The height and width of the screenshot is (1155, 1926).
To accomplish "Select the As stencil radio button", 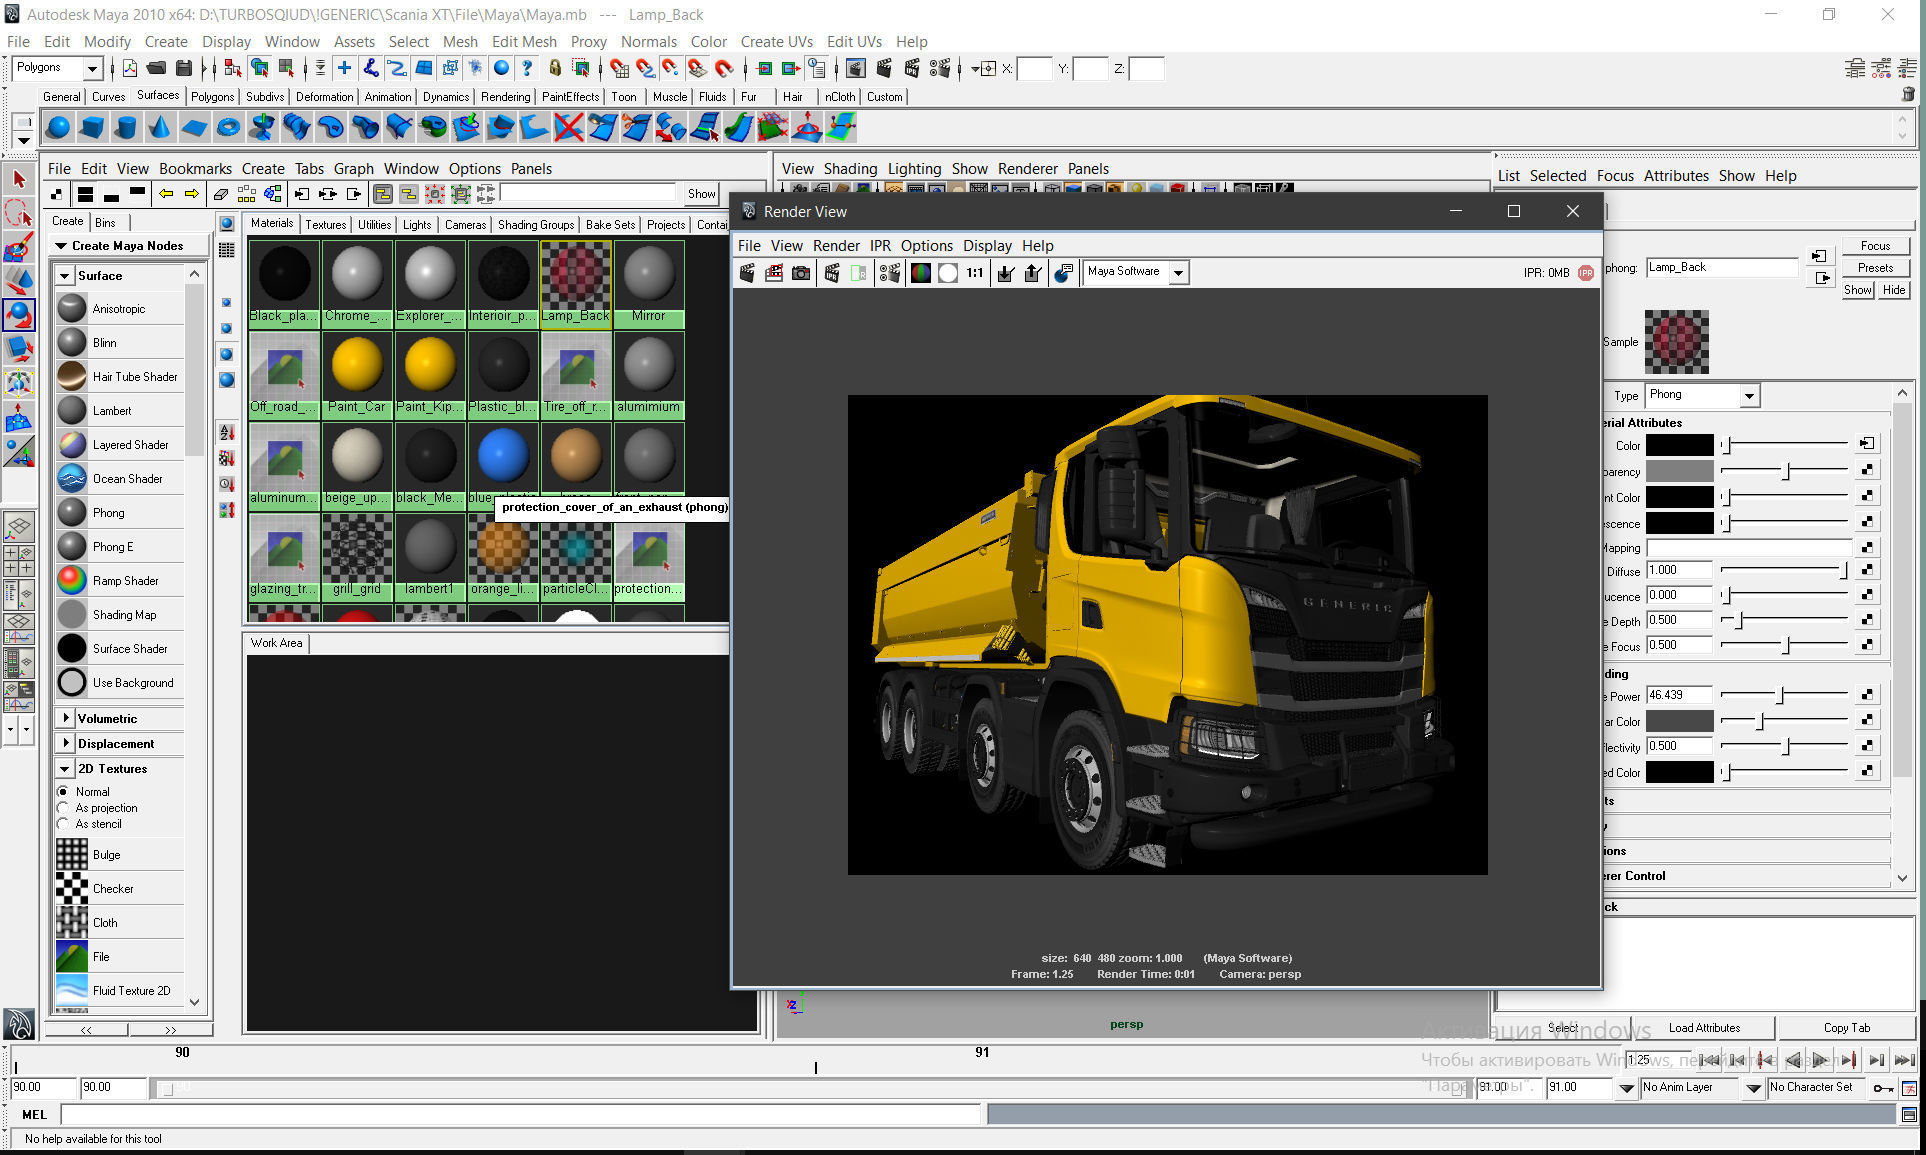I will (64, 824).
